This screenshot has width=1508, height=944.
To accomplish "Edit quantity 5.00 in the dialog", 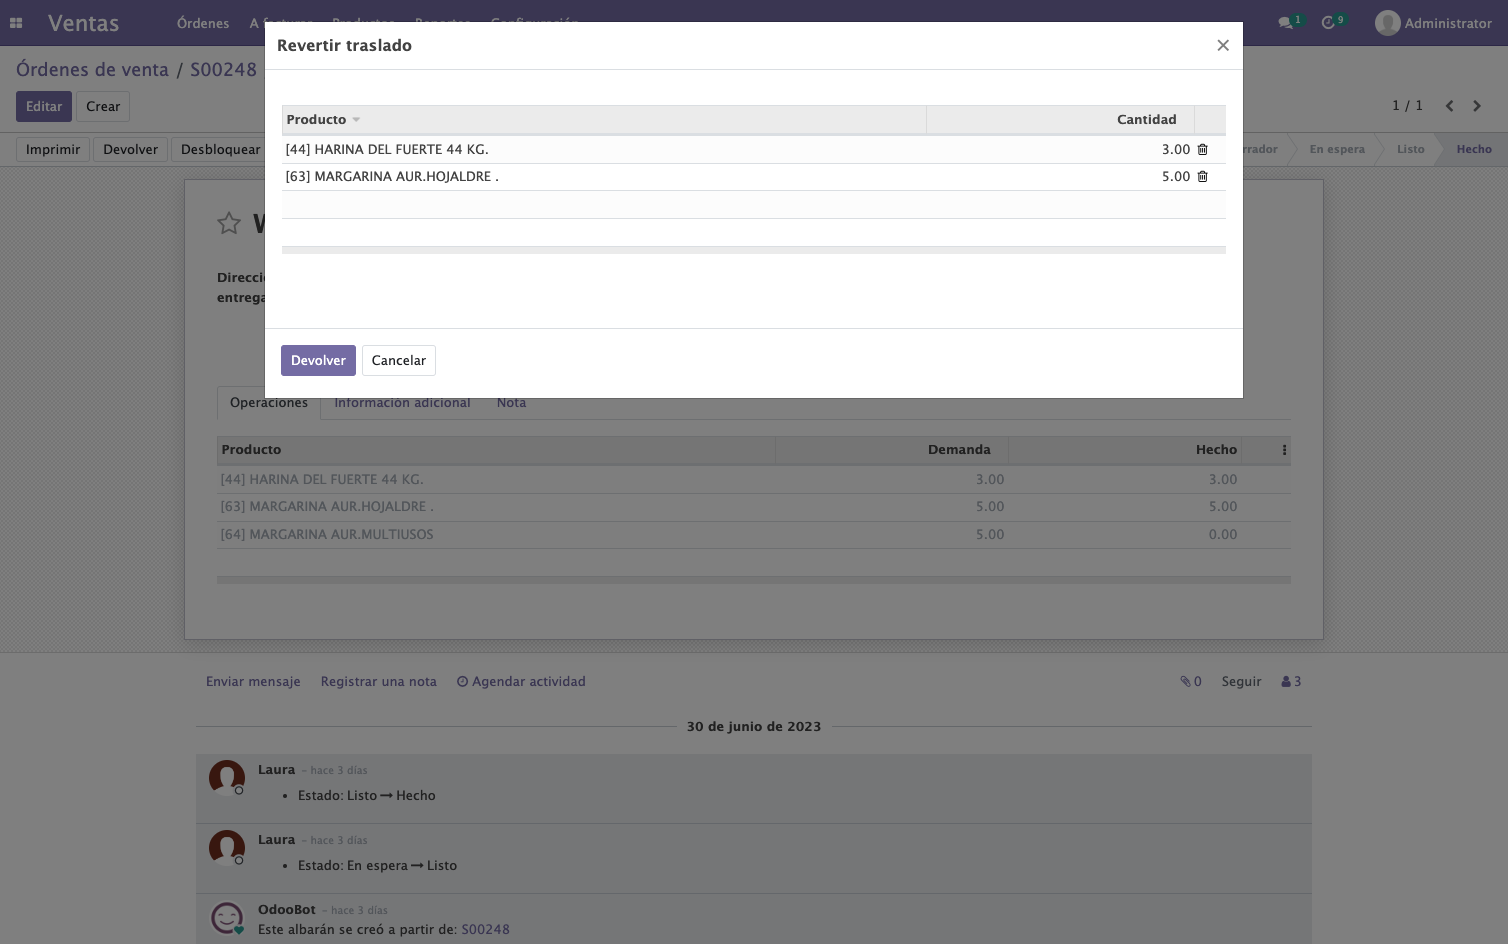I will pyautogui.click(x=1175, y=176).
